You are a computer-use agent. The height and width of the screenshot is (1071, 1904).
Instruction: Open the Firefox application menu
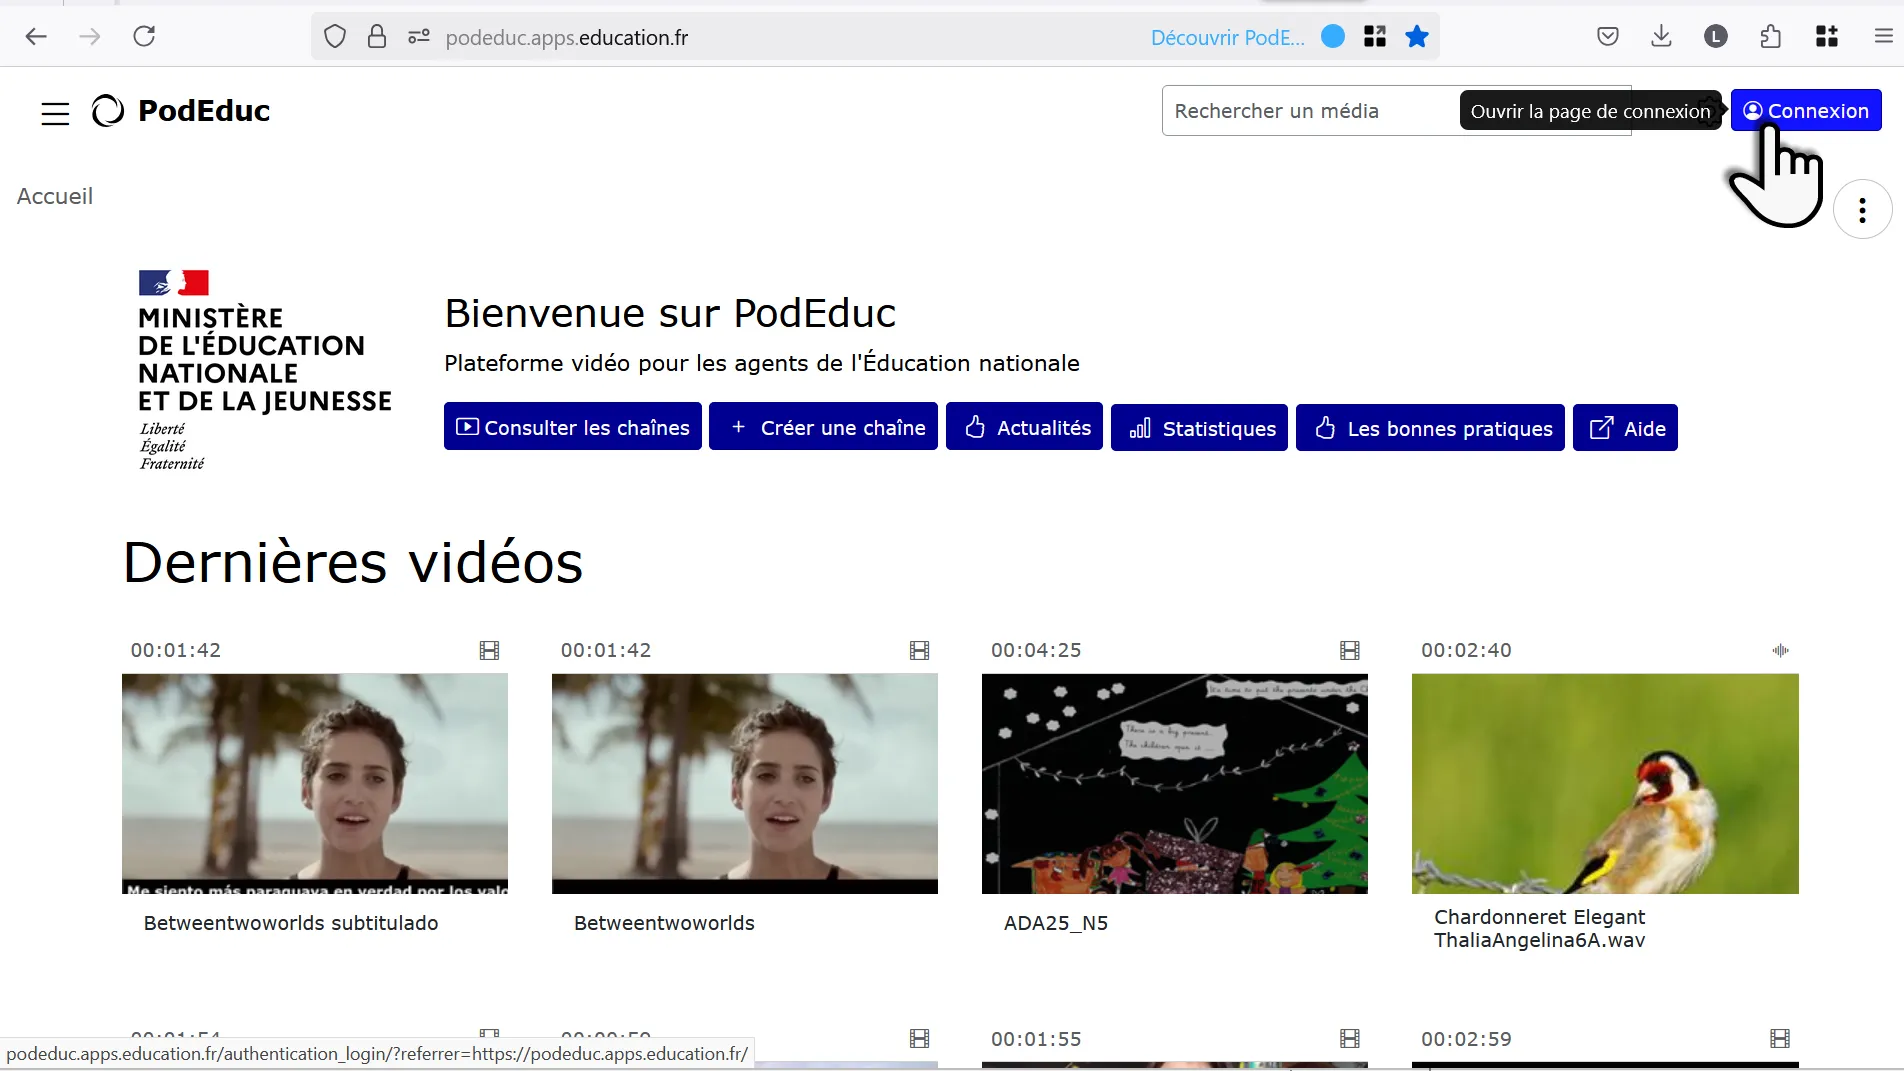tap(1884, 37)
